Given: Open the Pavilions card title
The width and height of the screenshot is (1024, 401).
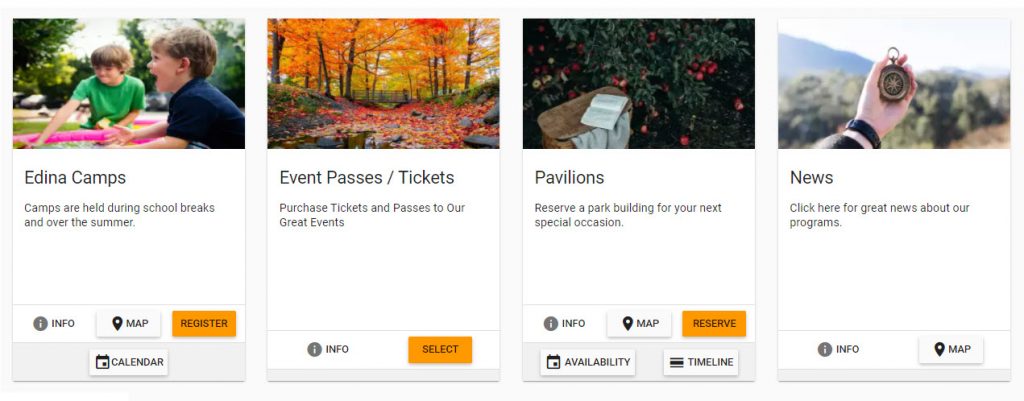Looking at the screenshot, I should click(569, 178).
